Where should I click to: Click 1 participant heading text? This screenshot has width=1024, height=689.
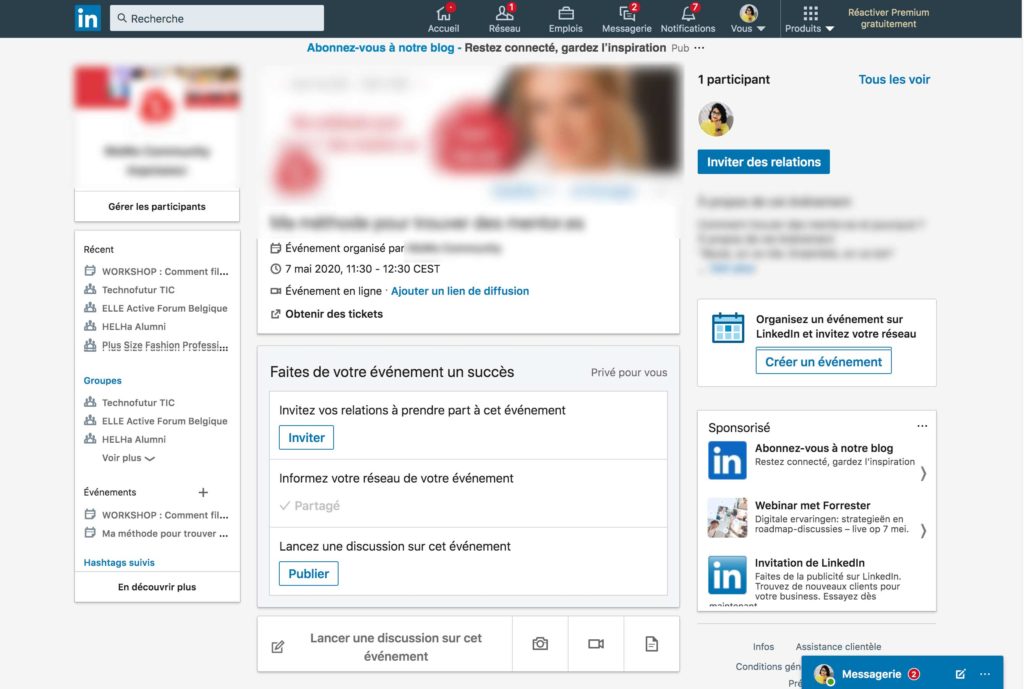click(x=733, y=80)
